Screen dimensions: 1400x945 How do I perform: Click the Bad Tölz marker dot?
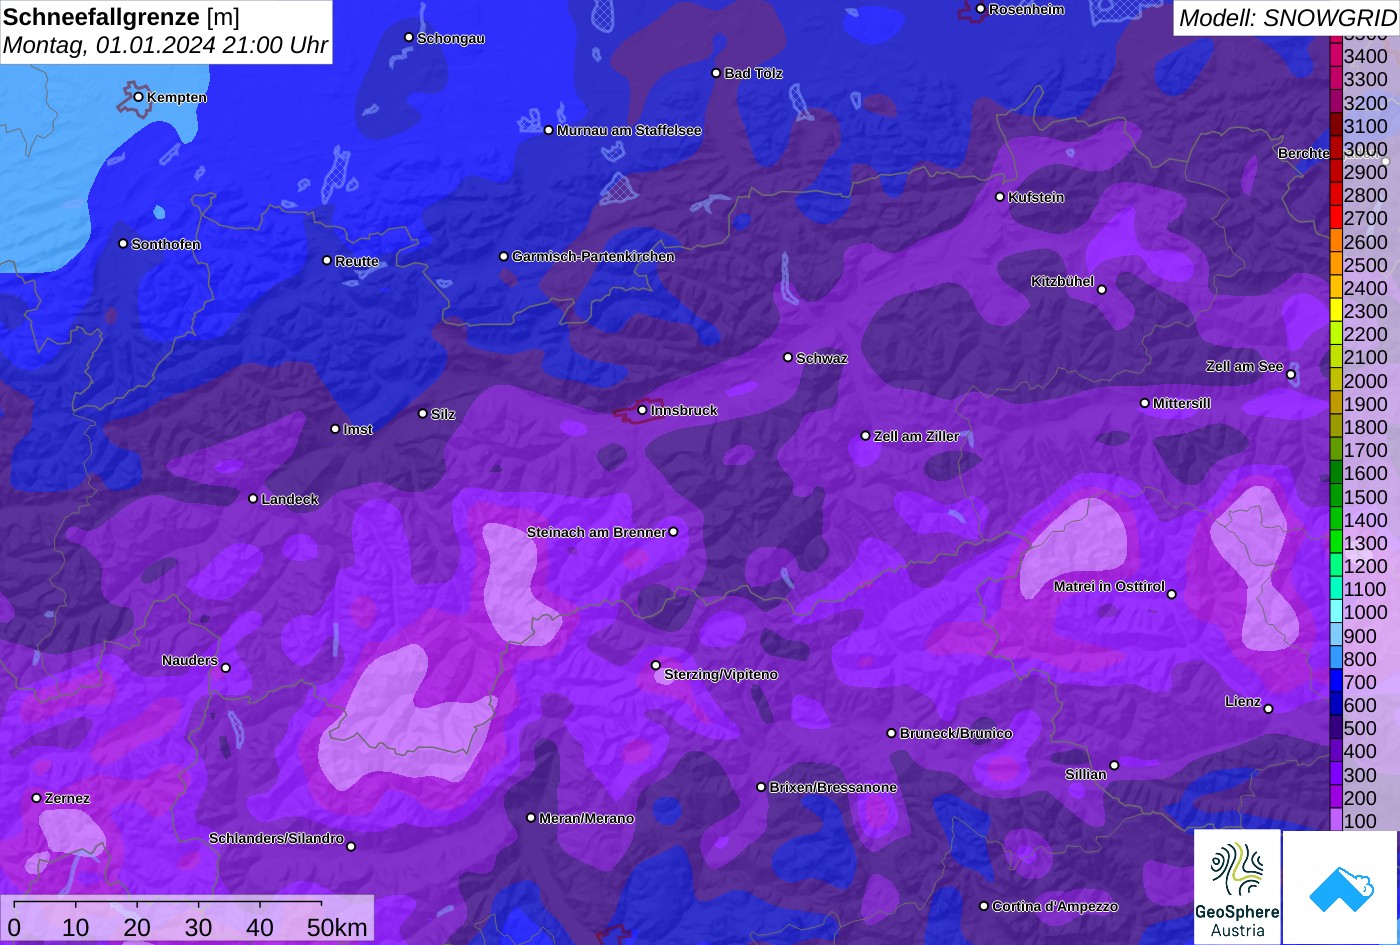(x=716, y=73)
